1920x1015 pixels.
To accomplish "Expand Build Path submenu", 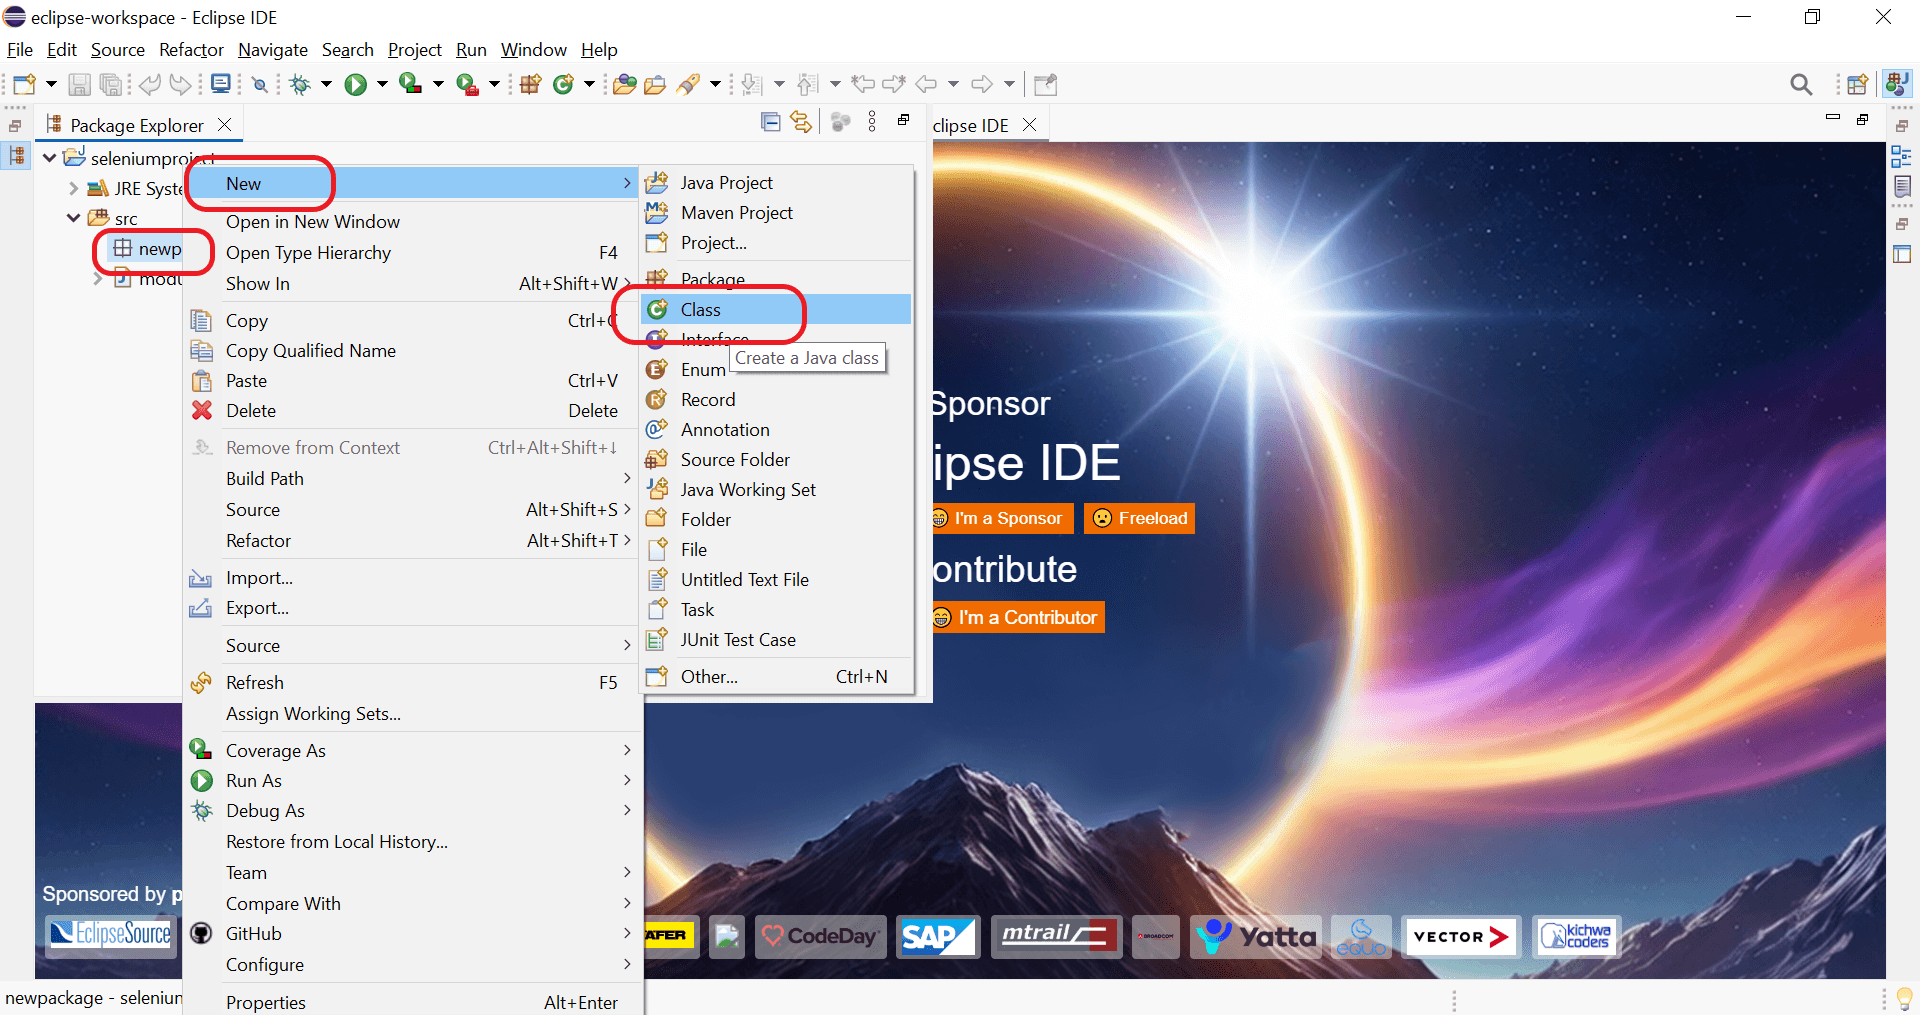I will 412,479.
